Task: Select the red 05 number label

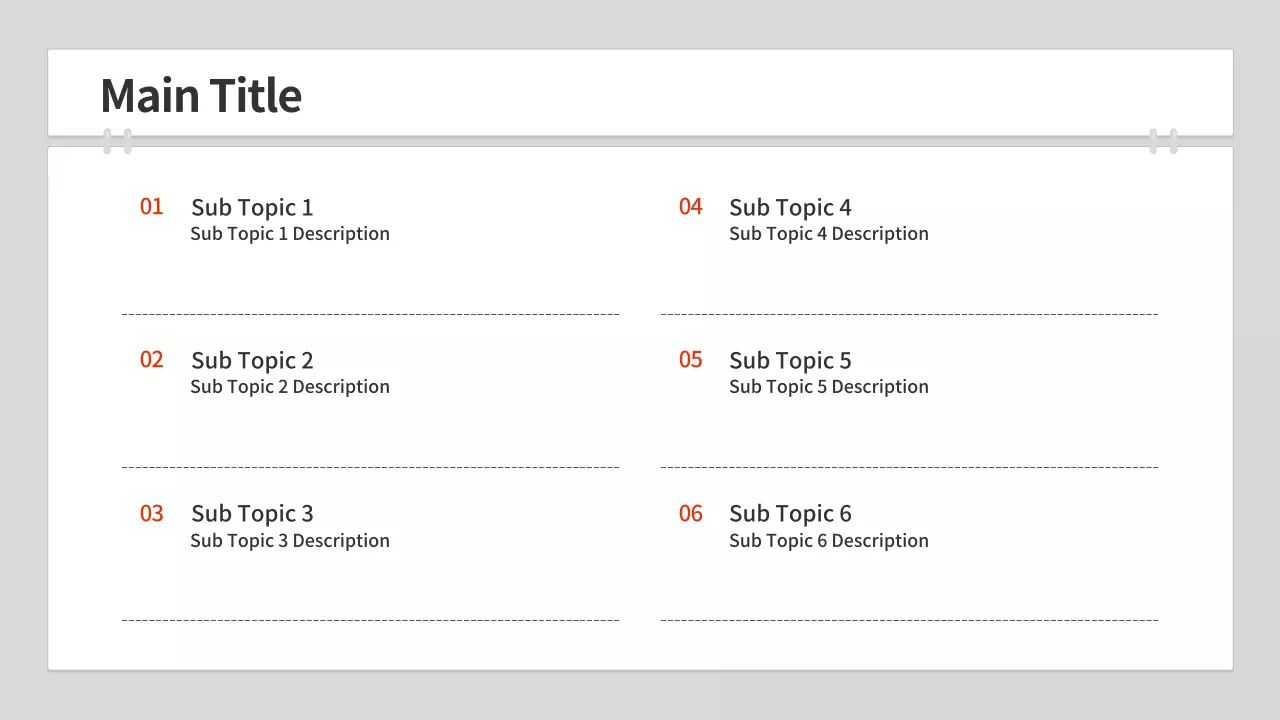Action: 690,360
